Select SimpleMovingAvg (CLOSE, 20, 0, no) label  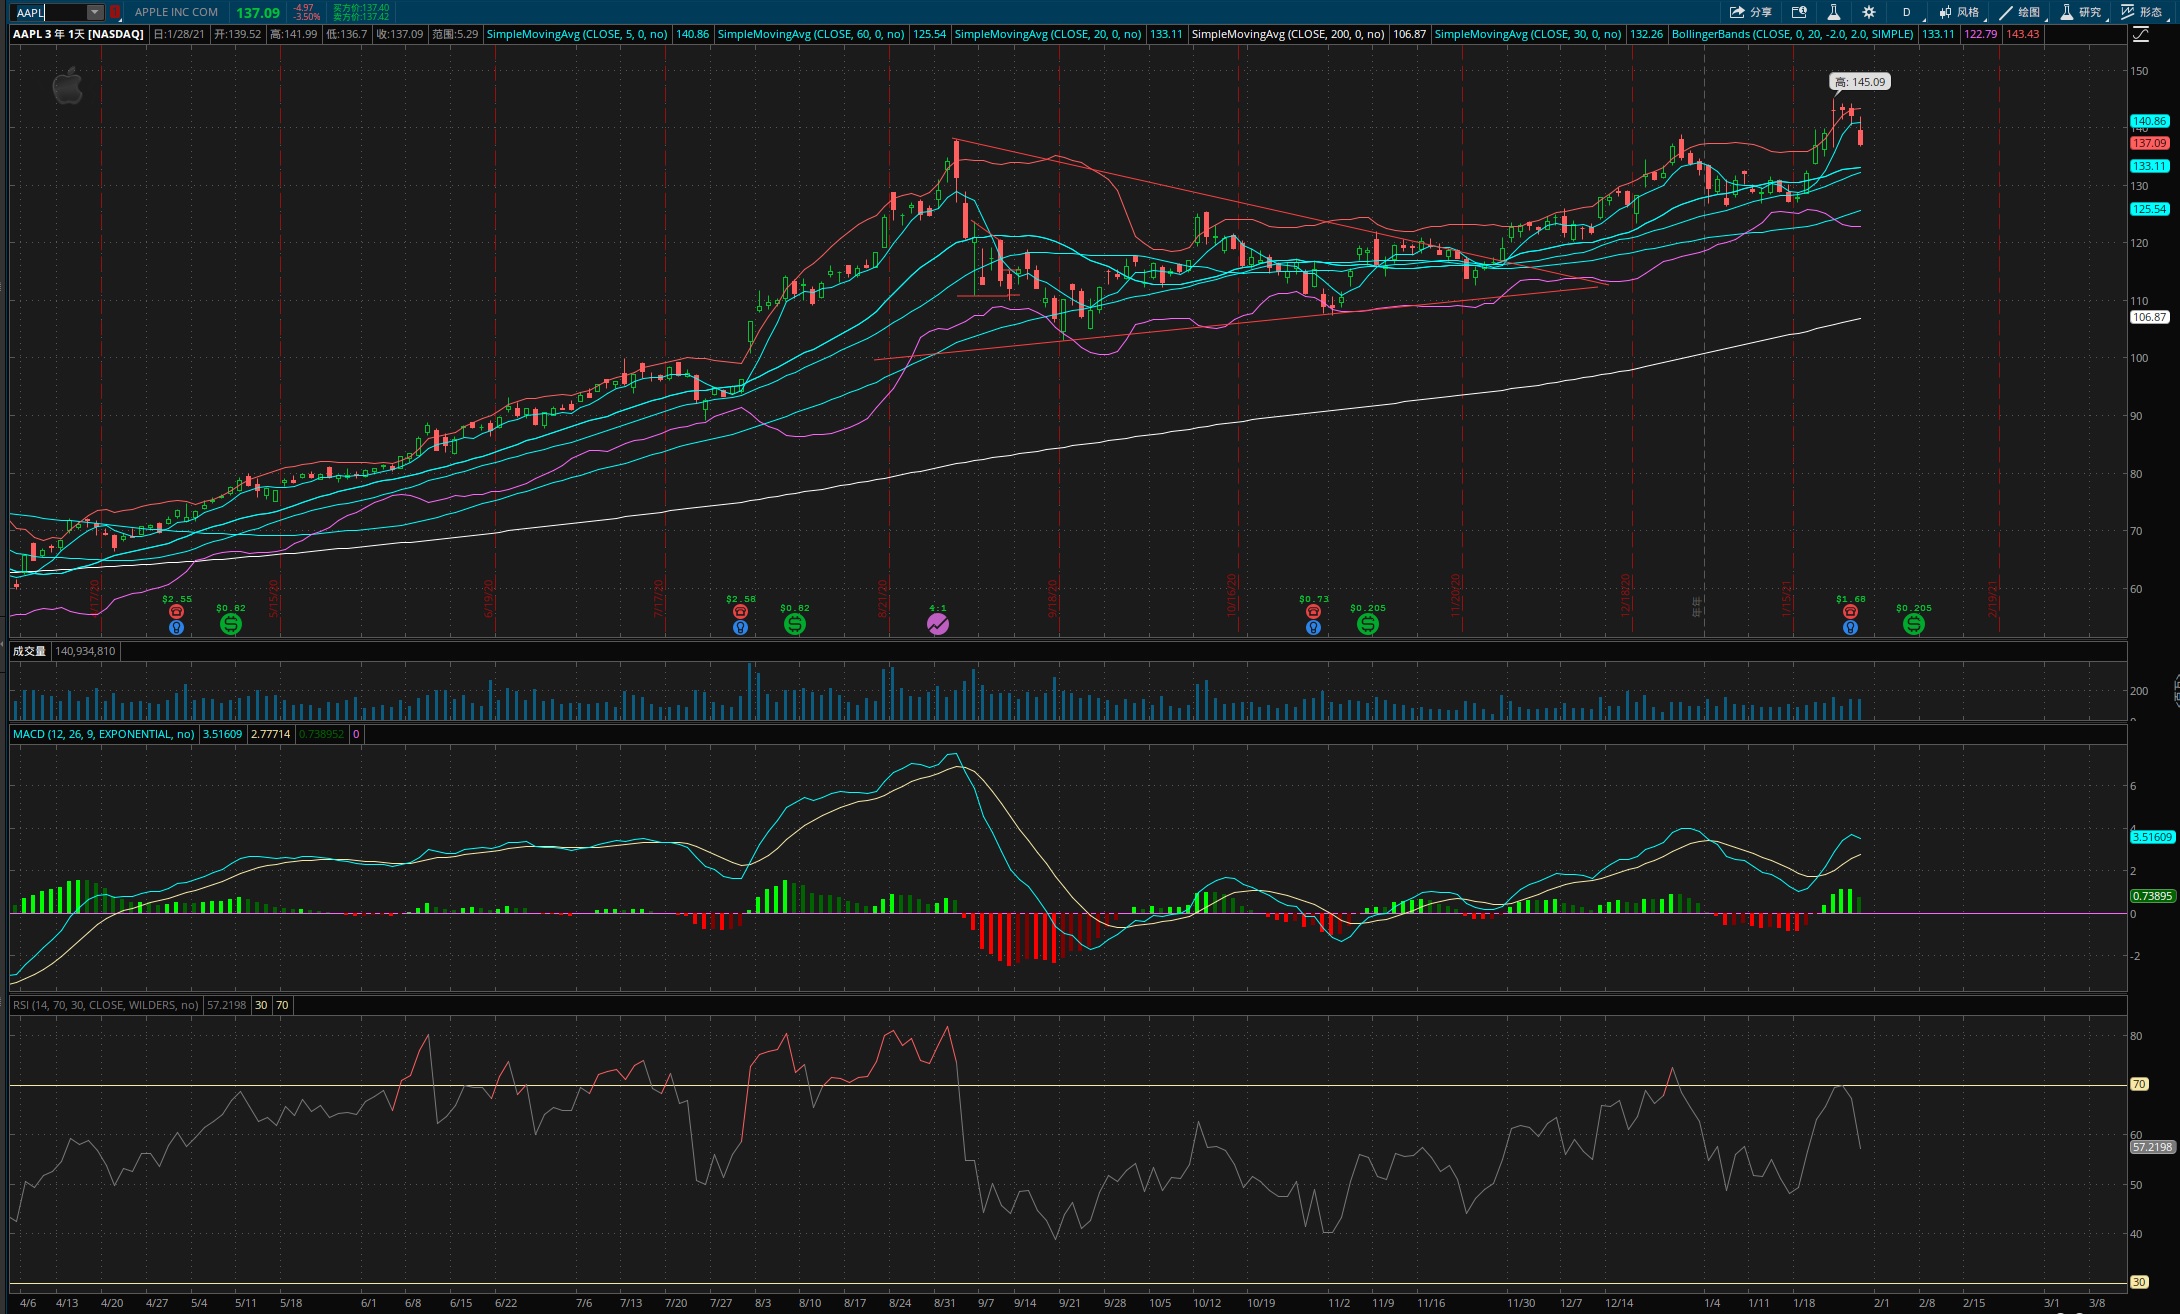coord(1048,34)
